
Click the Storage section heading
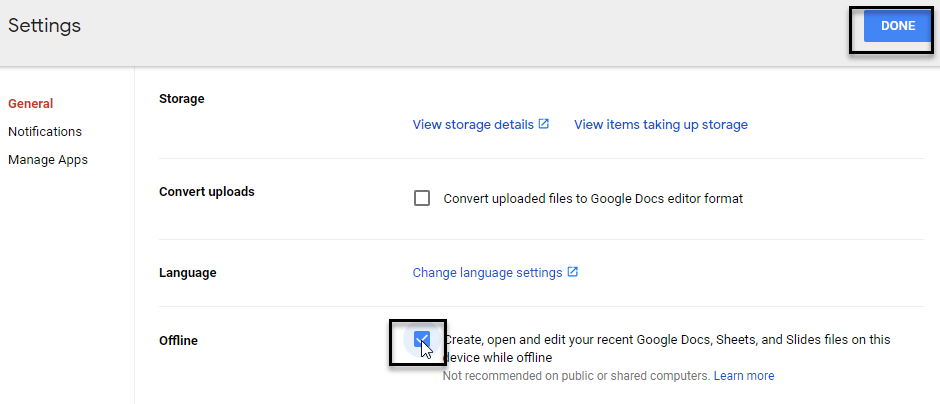tap(182, 98)
